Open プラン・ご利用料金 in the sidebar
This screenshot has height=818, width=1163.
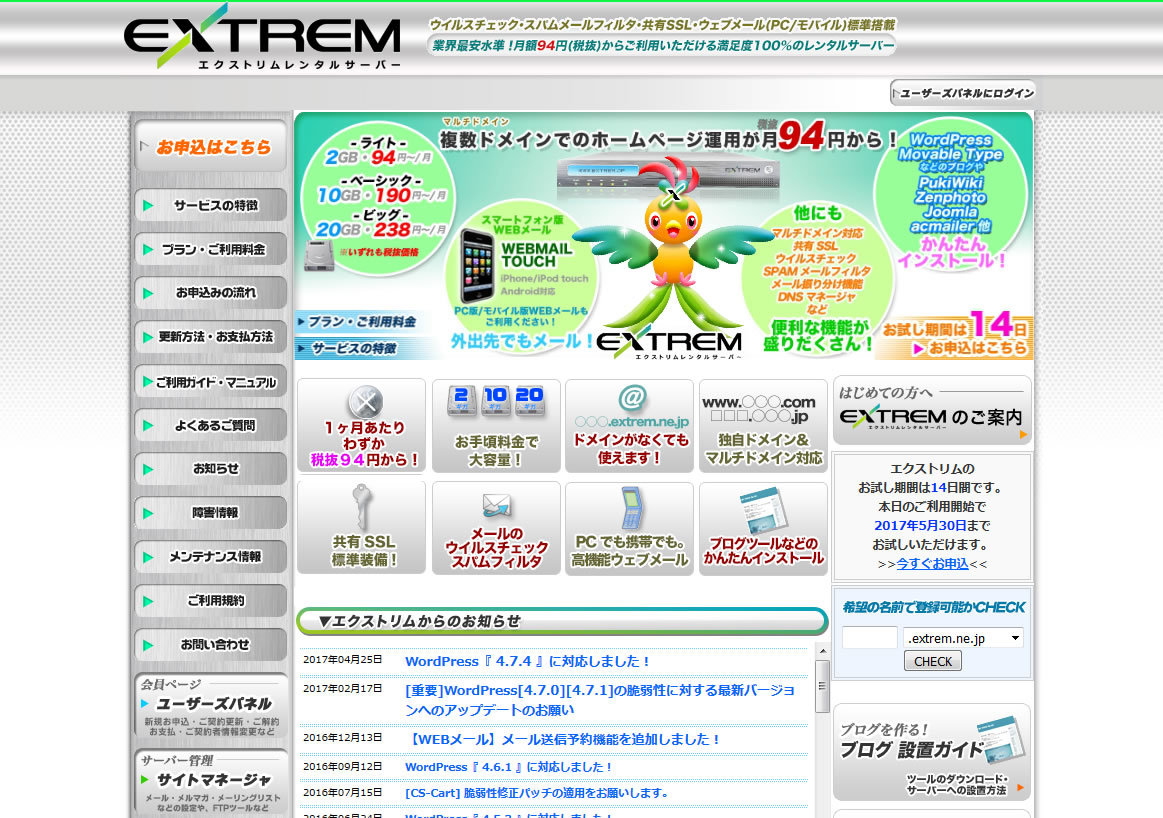(211, 249)
